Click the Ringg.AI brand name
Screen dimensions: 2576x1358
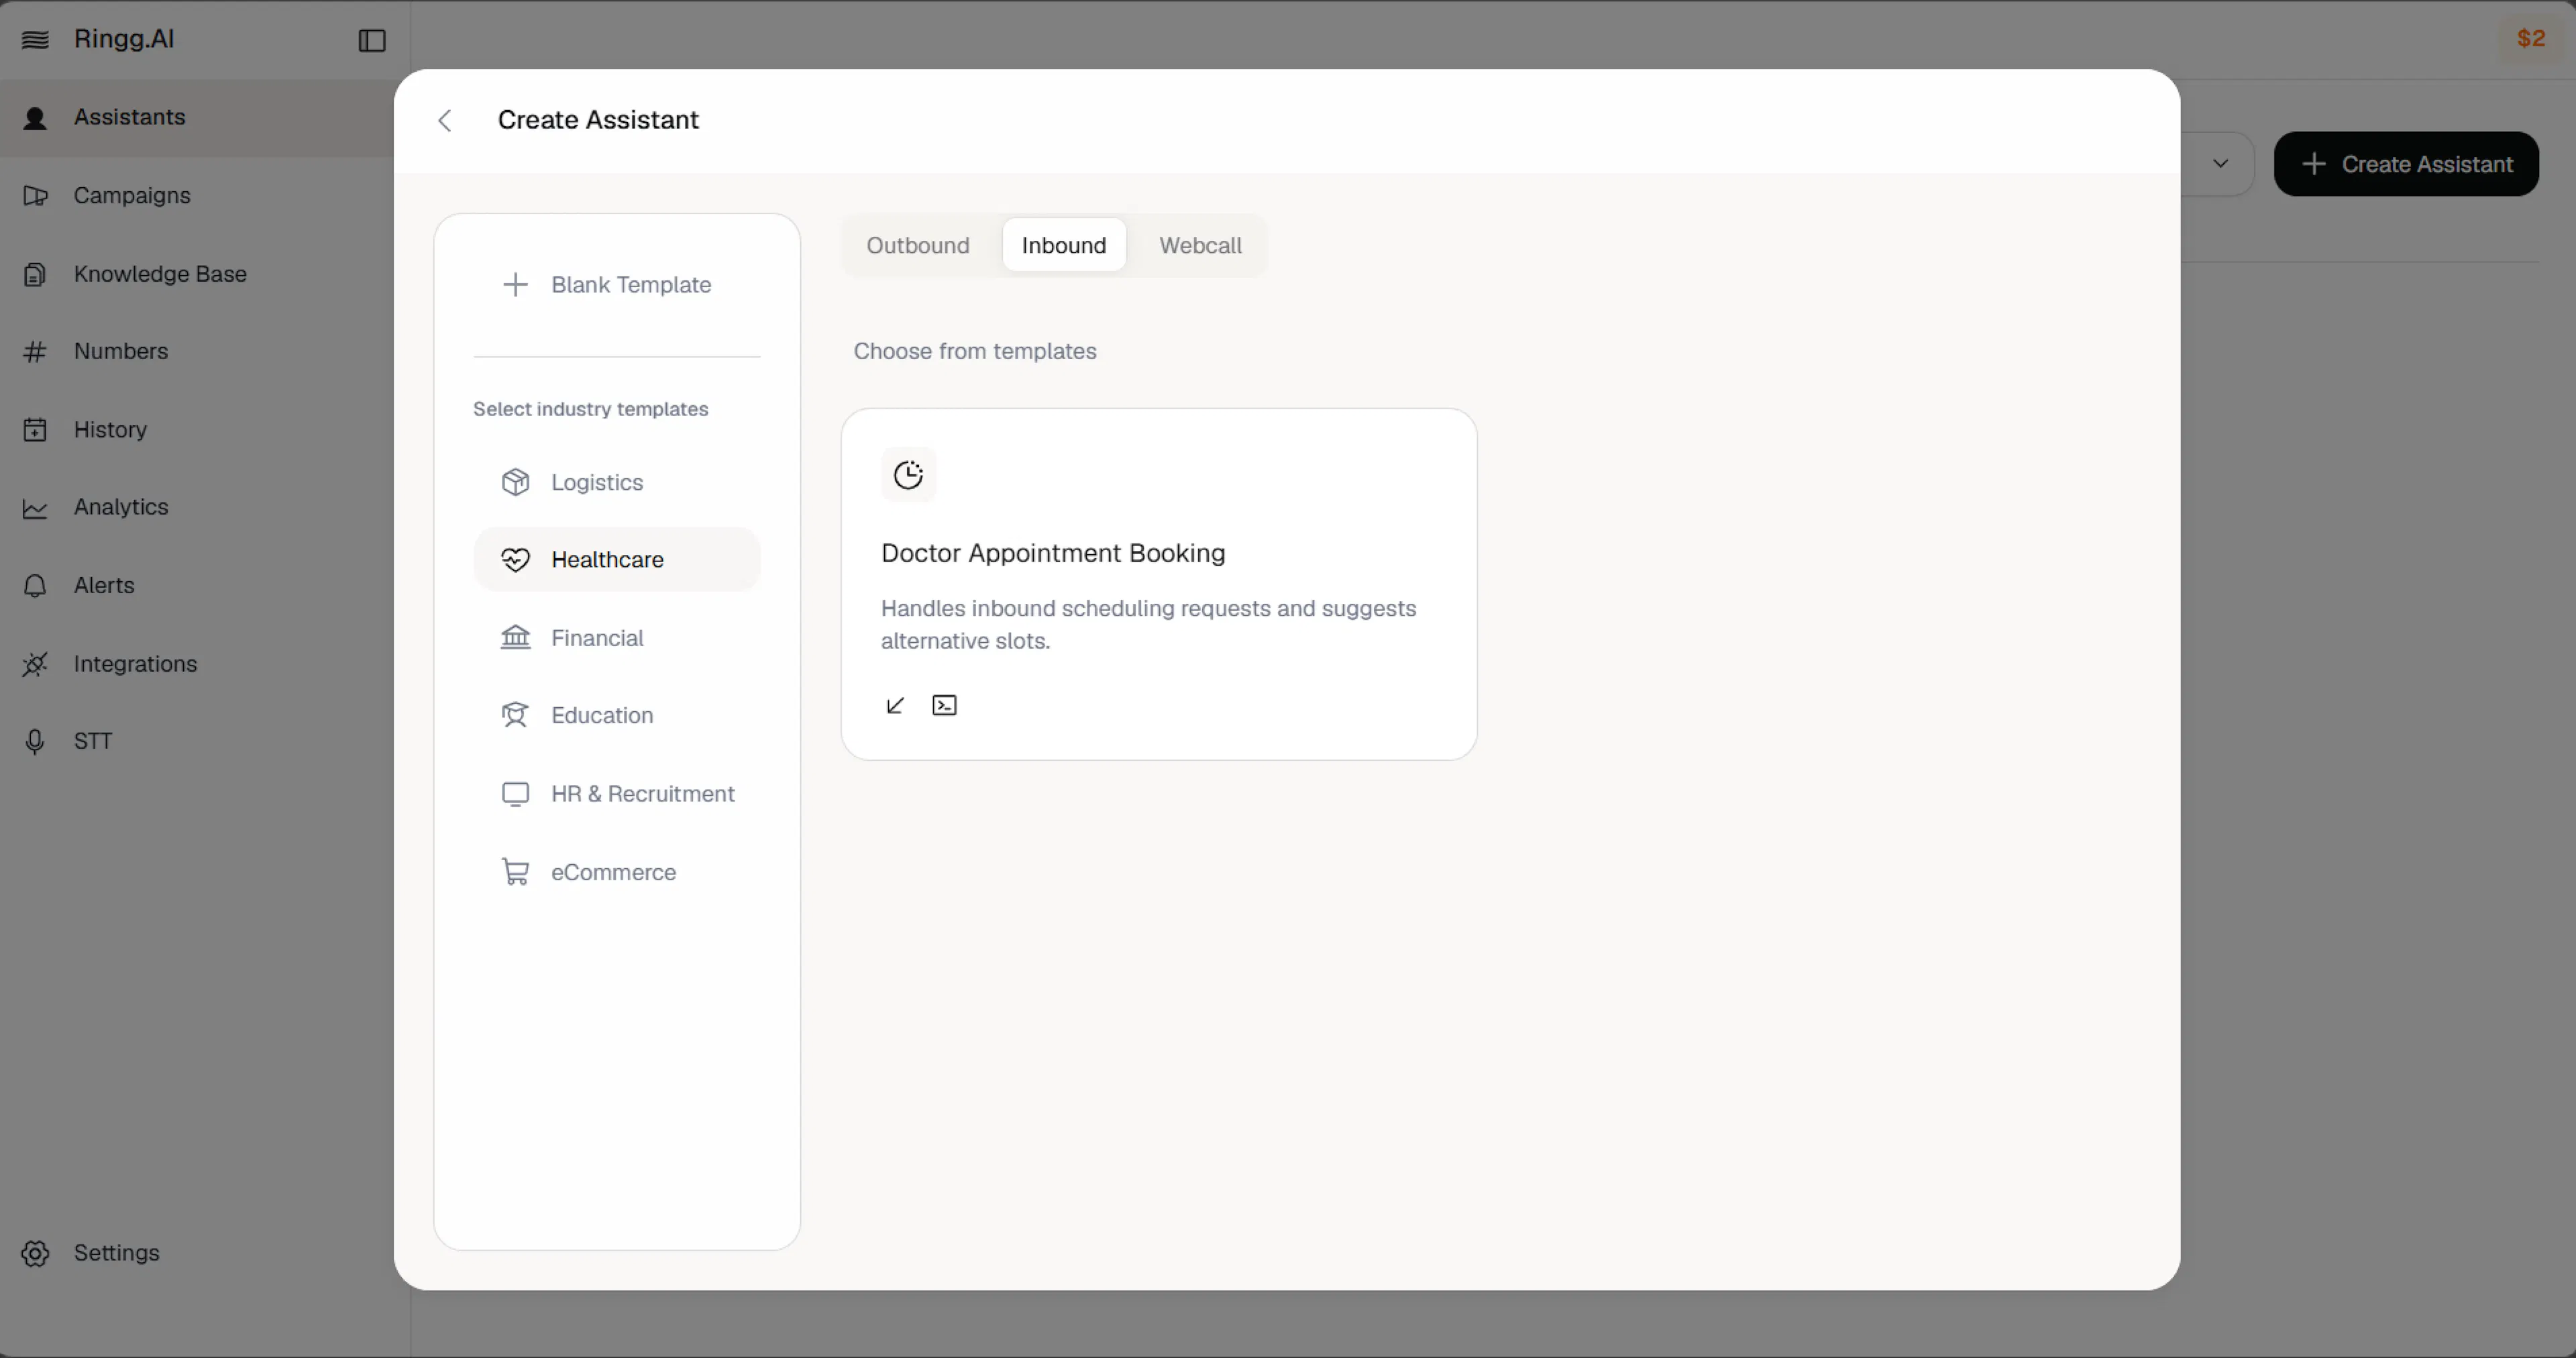(x=124, y=39)
